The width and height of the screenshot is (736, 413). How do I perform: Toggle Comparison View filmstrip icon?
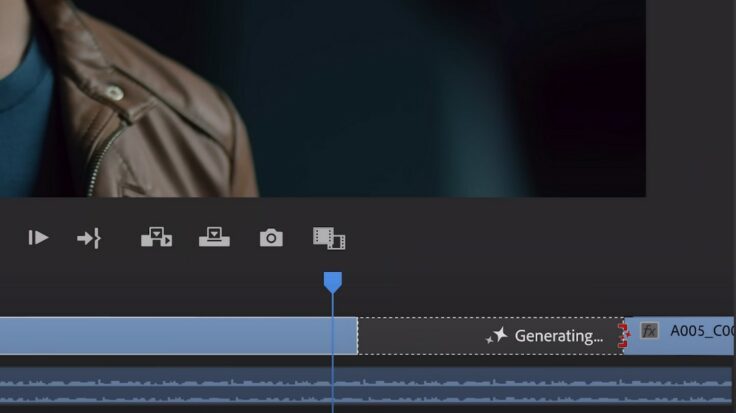tap(329, 237)
